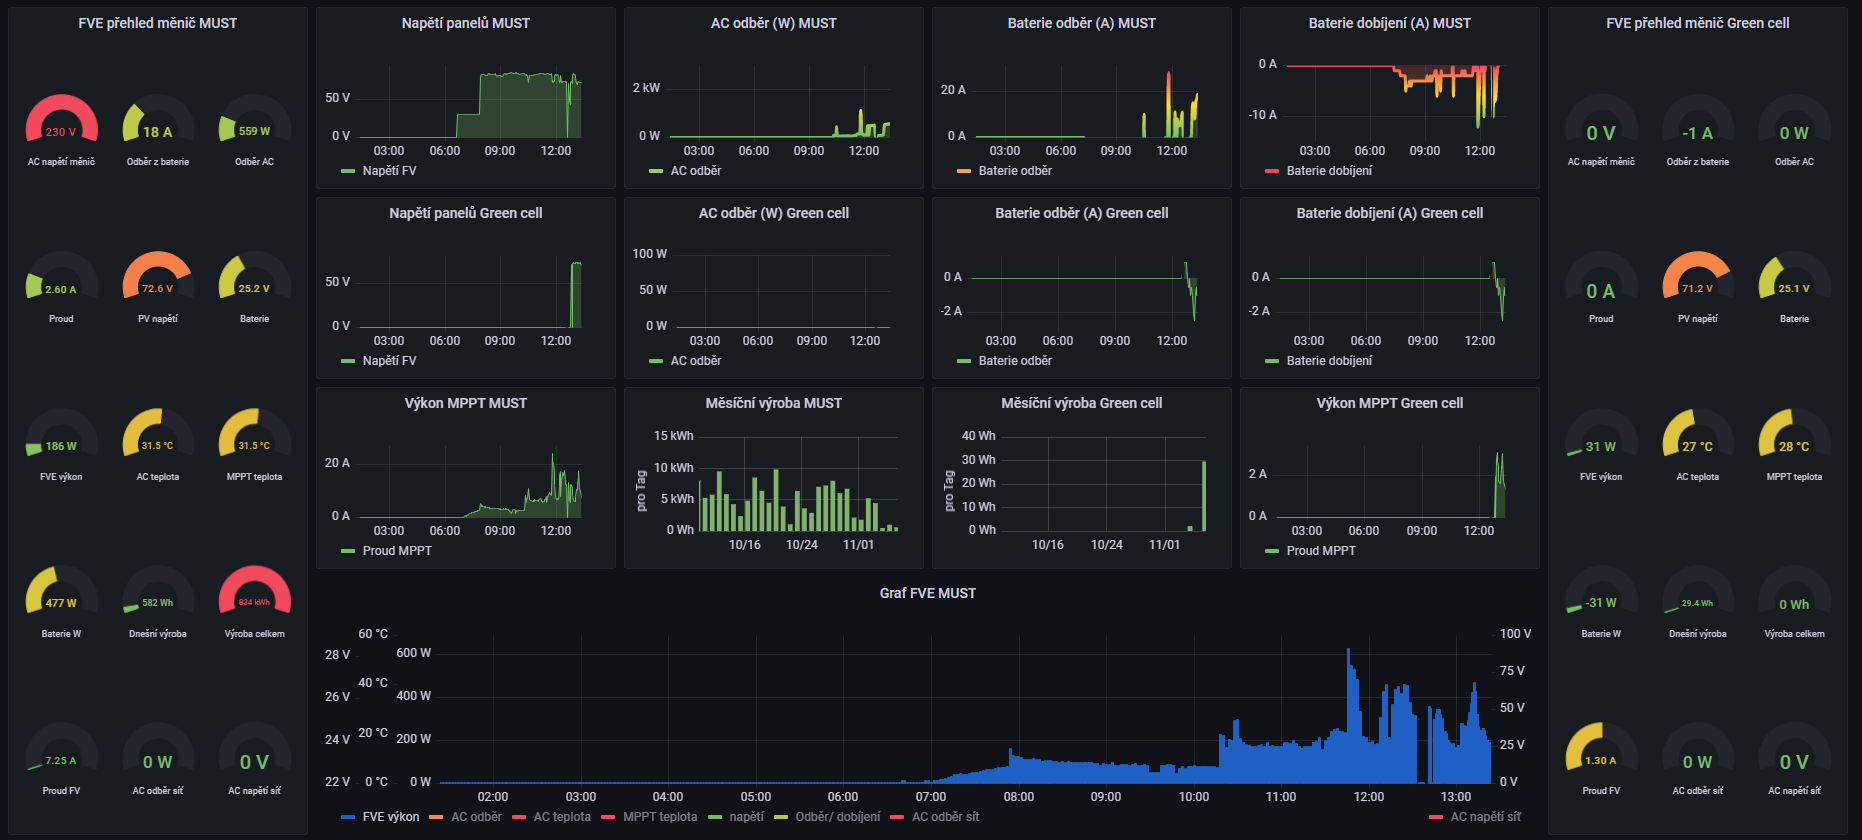
Task: Select the 72.6 V PV napětí gauge
Action: (x=157, y=279)
